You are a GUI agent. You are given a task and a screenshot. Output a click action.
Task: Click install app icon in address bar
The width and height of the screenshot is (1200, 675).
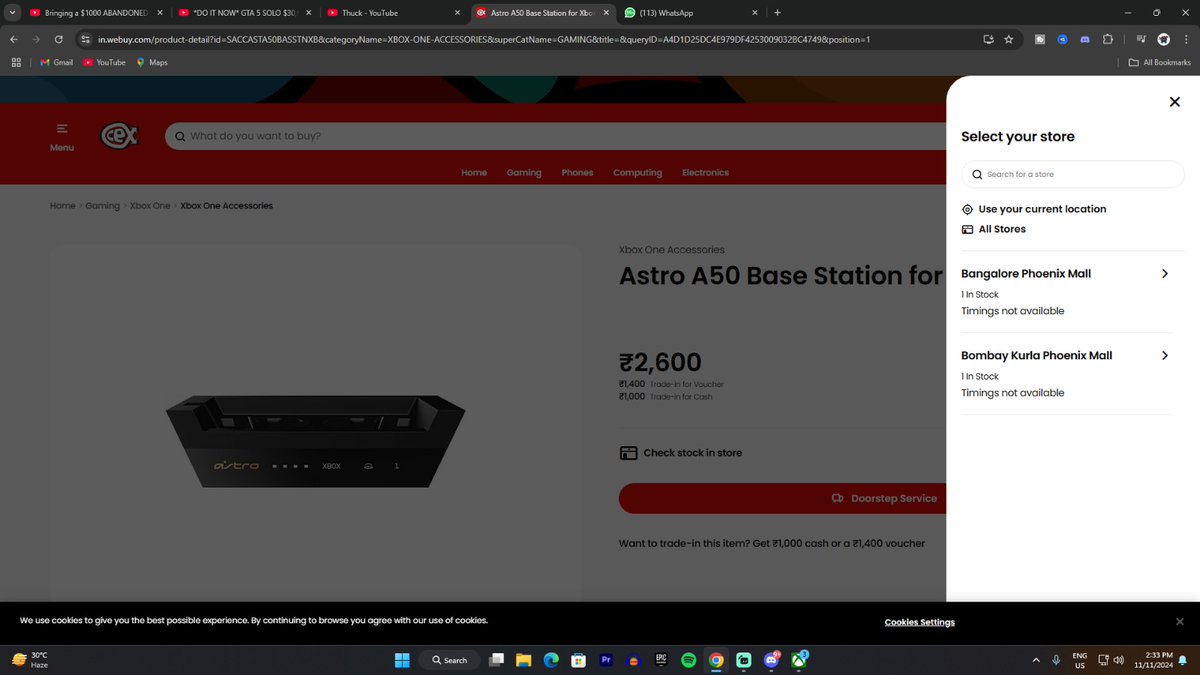coord(988,39)
